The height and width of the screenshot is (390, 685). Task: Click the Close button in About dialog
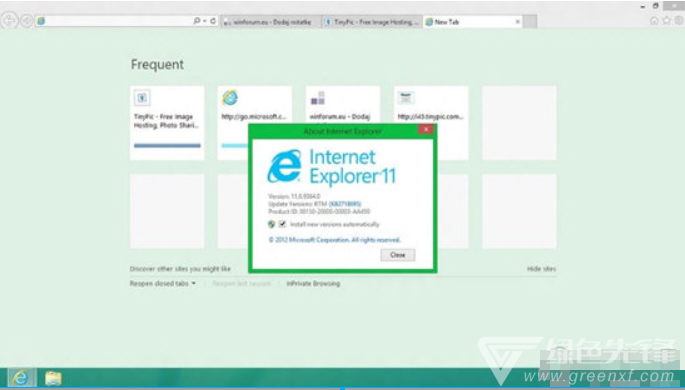[x=398, y=255]
